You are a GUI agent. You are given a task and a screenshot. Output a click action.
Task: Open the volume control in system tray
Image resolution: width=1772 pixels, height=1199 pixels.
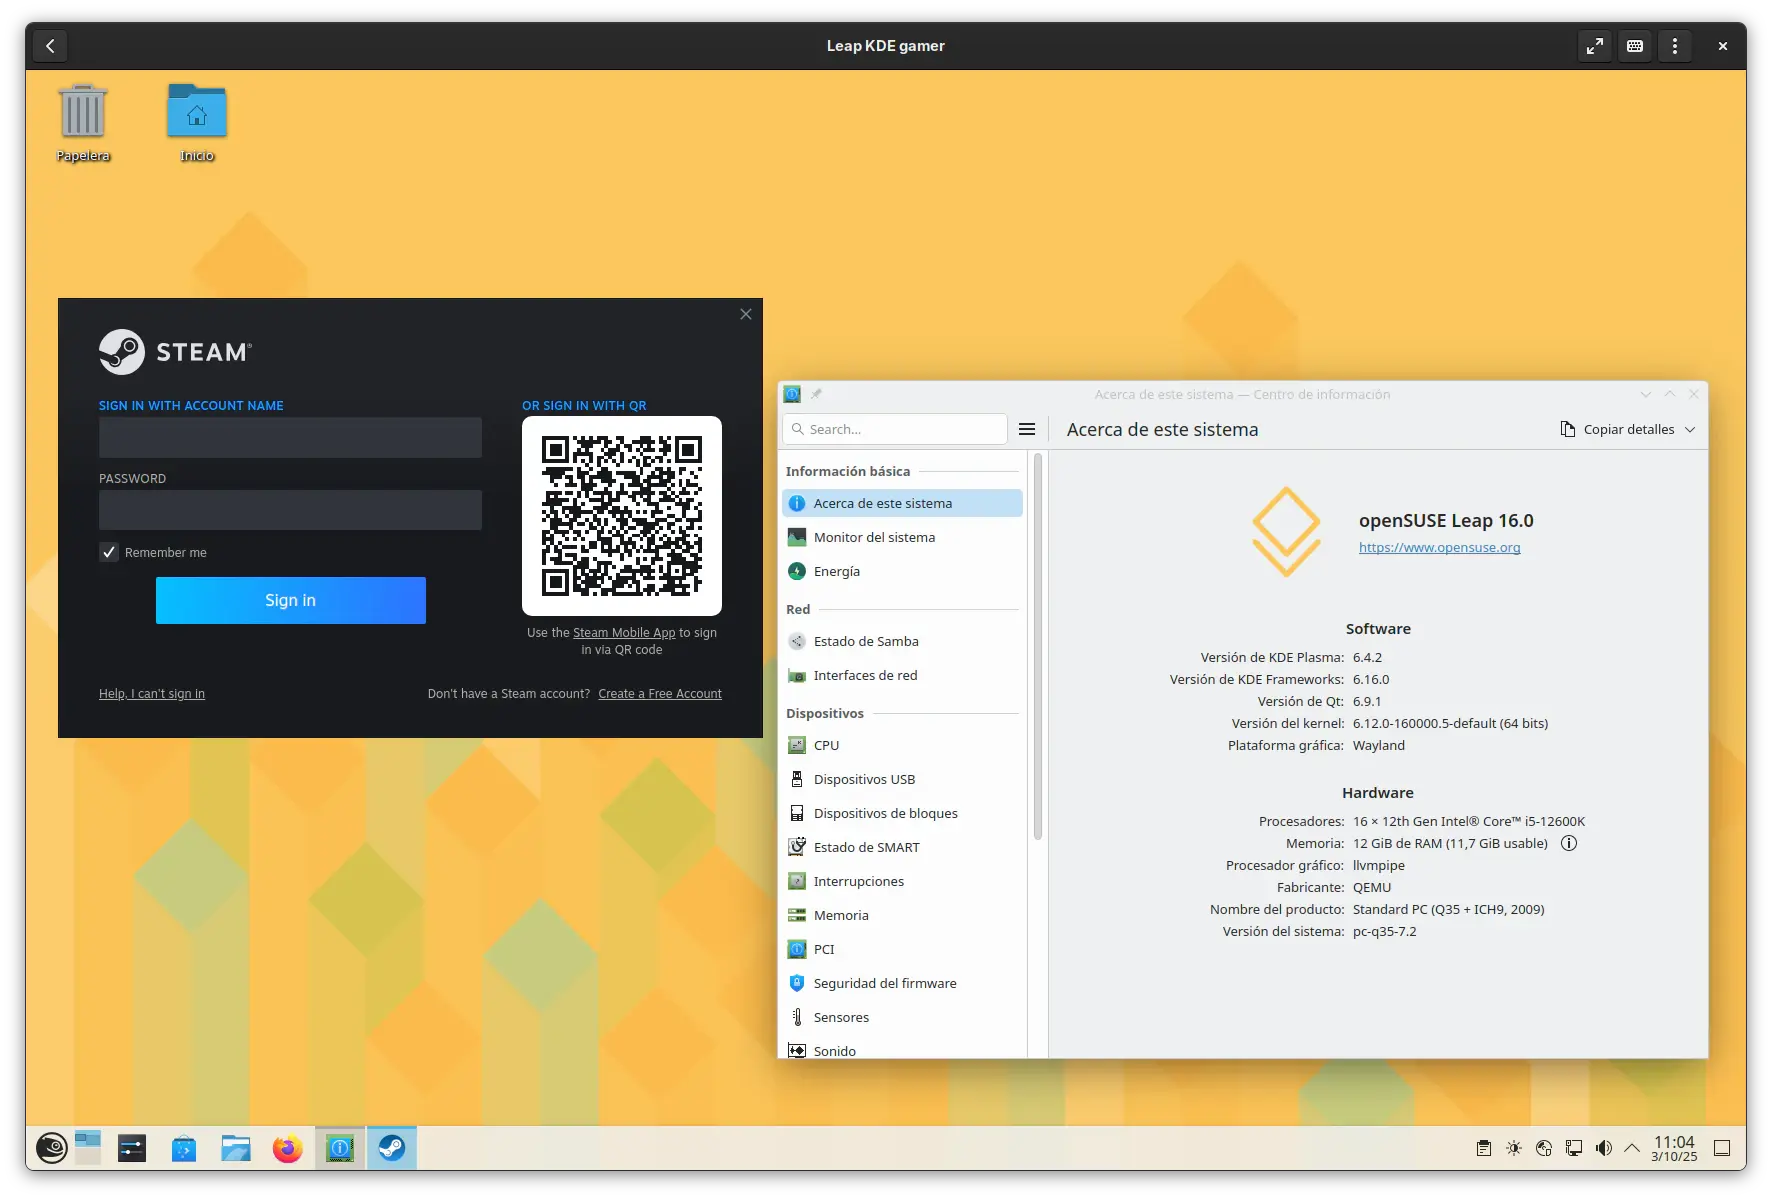pyautogui.click(x=1604, y=1148)
